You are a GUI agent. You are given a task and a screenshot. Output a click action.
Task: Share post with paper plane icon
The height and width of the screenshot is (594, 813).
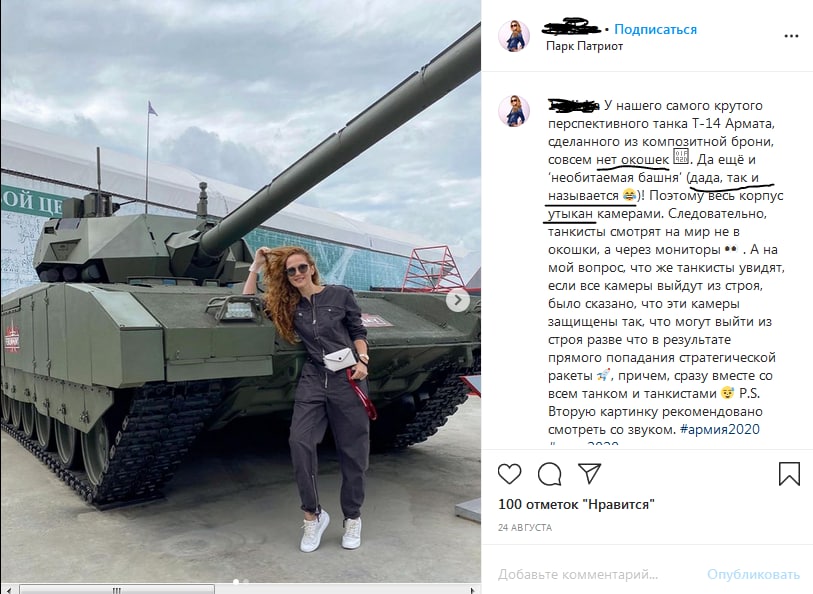tap(590, 473)
